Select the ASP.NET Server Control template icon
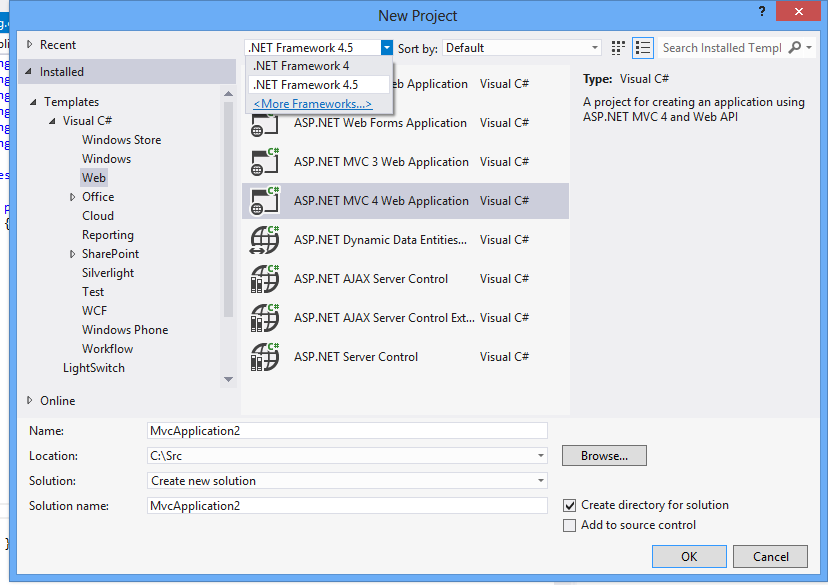Viewport: 828px width, 585px height. (x=265, y=356)
